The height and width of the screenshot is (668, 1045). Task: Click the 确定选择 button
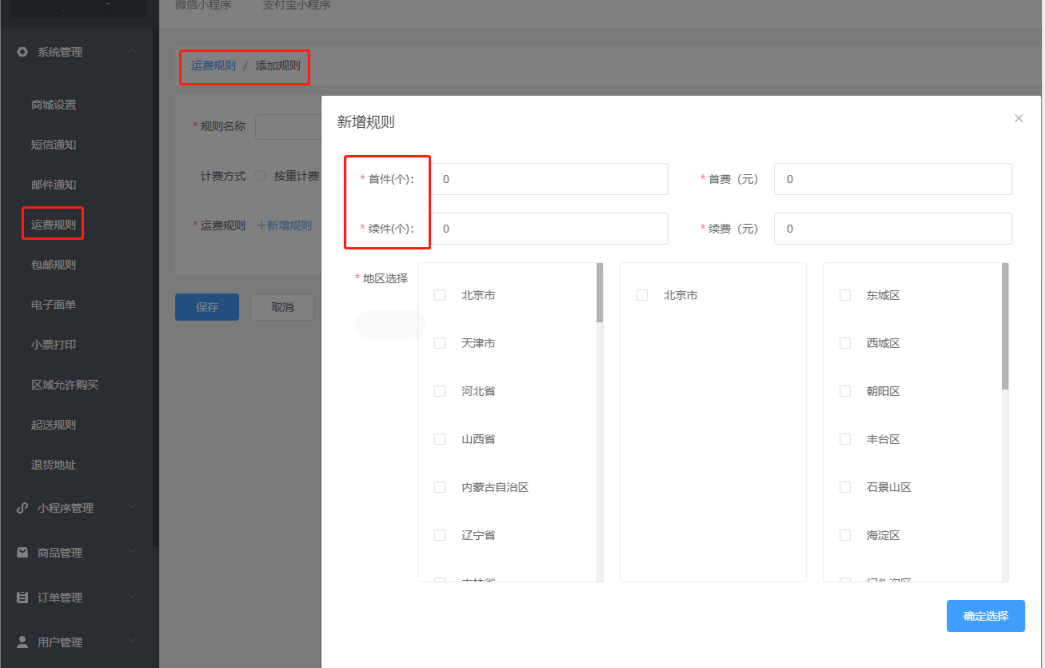tap(985, 616)
